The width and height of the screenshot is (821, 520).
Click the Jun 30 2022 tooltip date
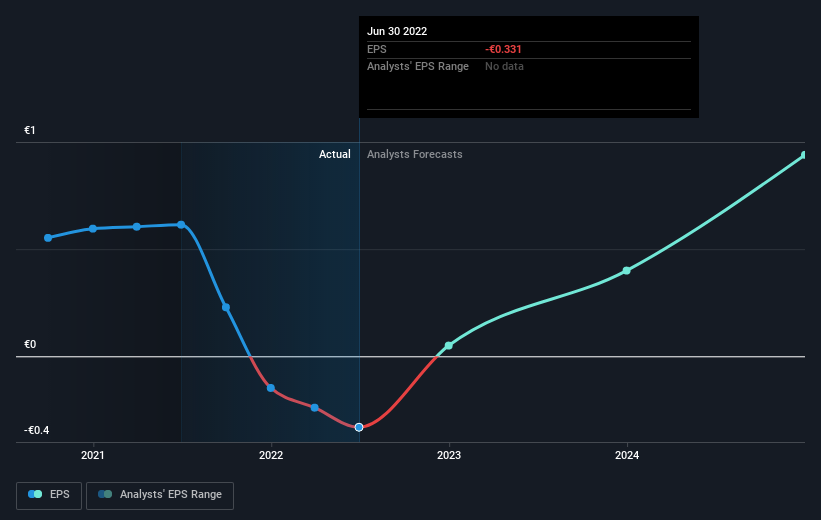pos(397,31)
